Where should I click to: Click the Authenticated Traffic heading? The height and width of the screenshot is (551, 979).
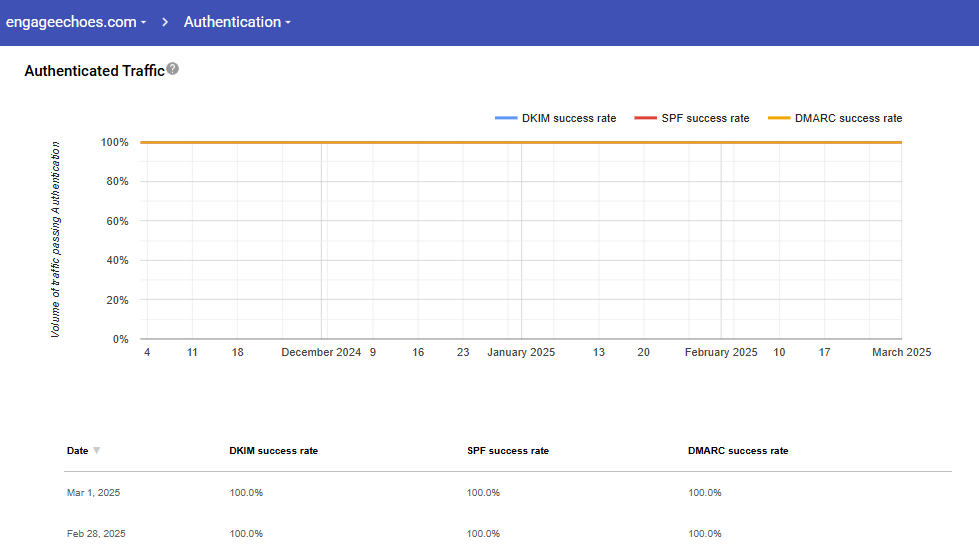(x=94, y=71)
